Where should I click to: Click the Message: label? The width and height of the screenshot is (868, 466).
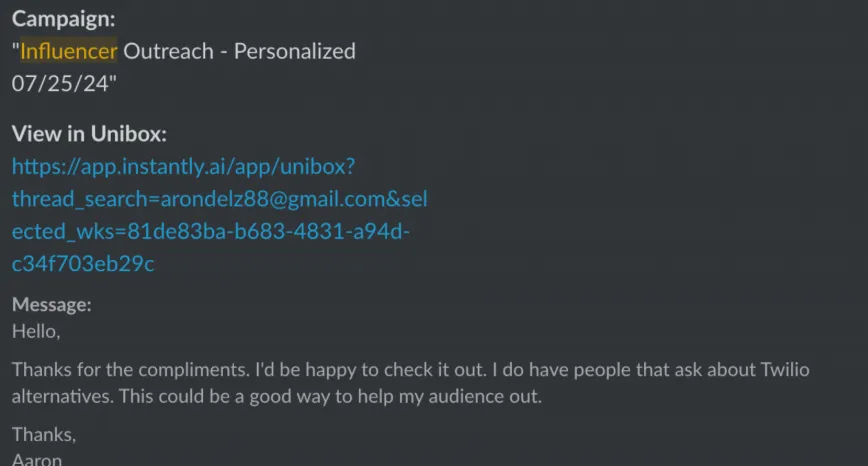[51, 304]
